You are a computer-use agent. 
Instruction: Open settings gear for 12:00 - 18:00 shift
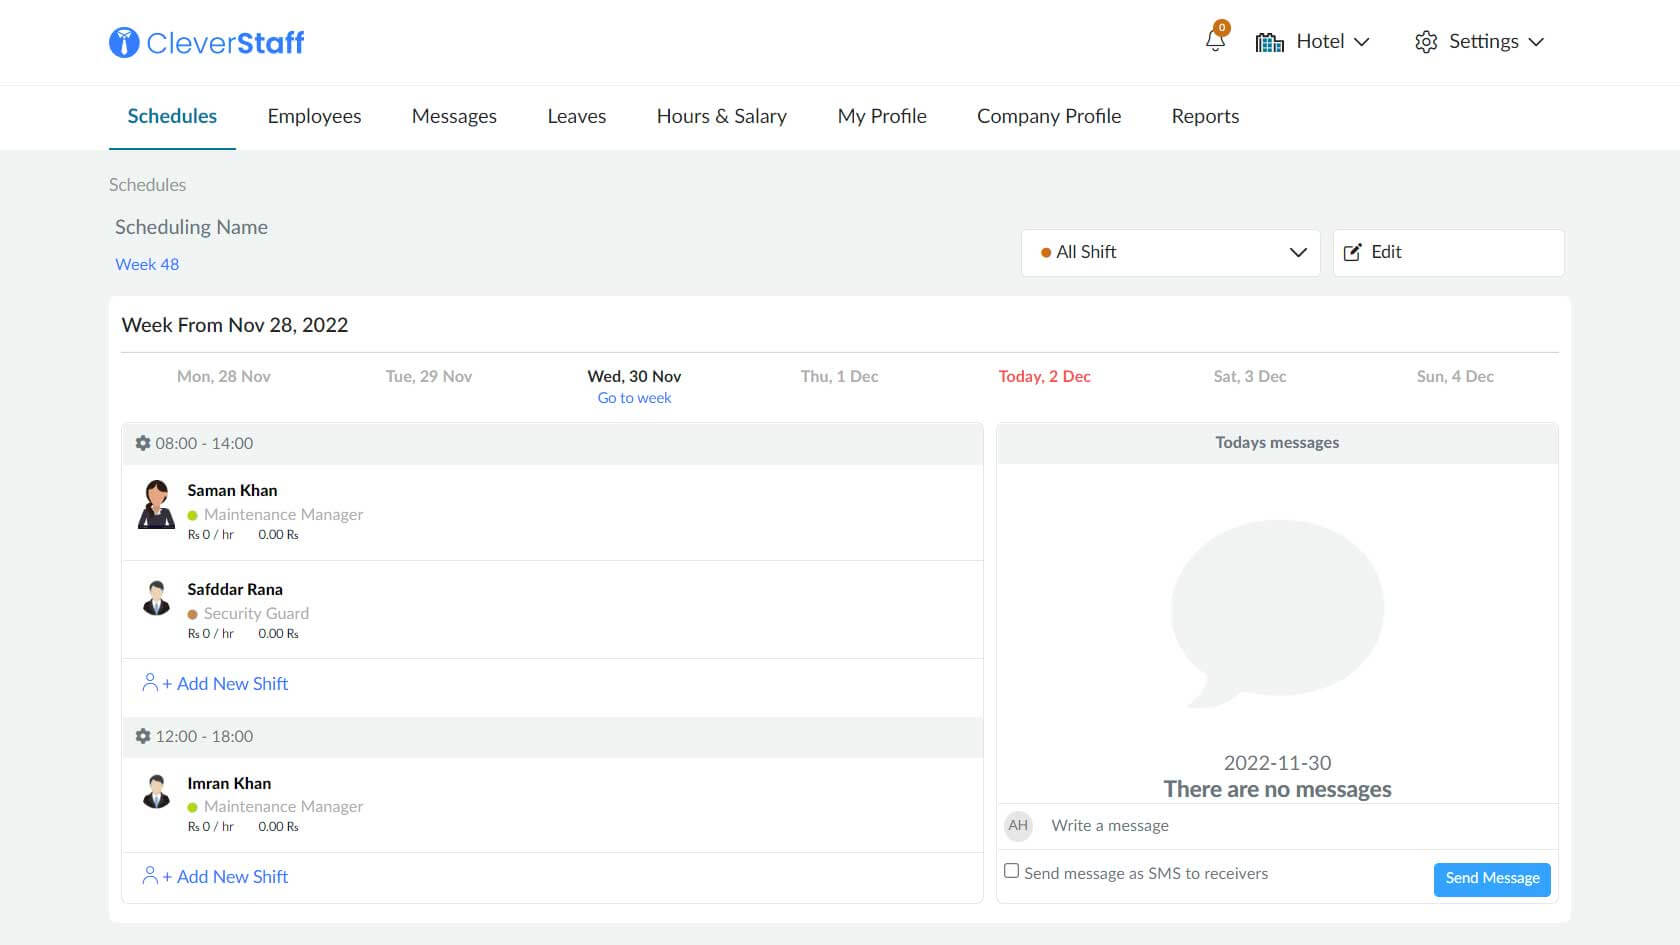(143, 736)
